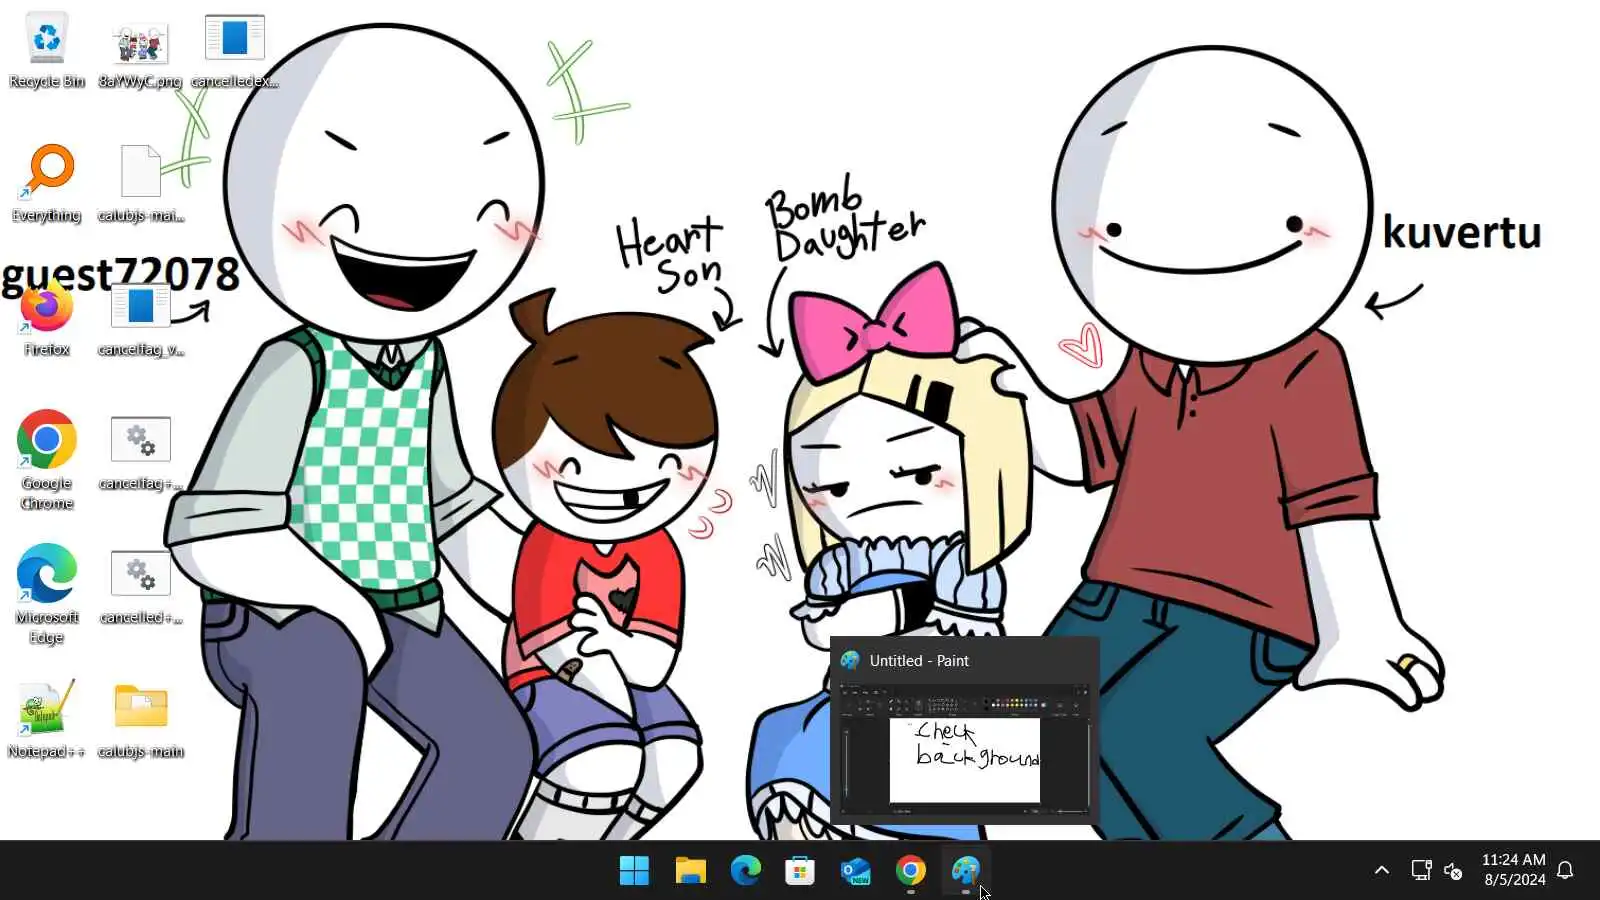Open File Explorer from the taskbar
Viewport: 1600px width, 900px height.
[690, 871]
